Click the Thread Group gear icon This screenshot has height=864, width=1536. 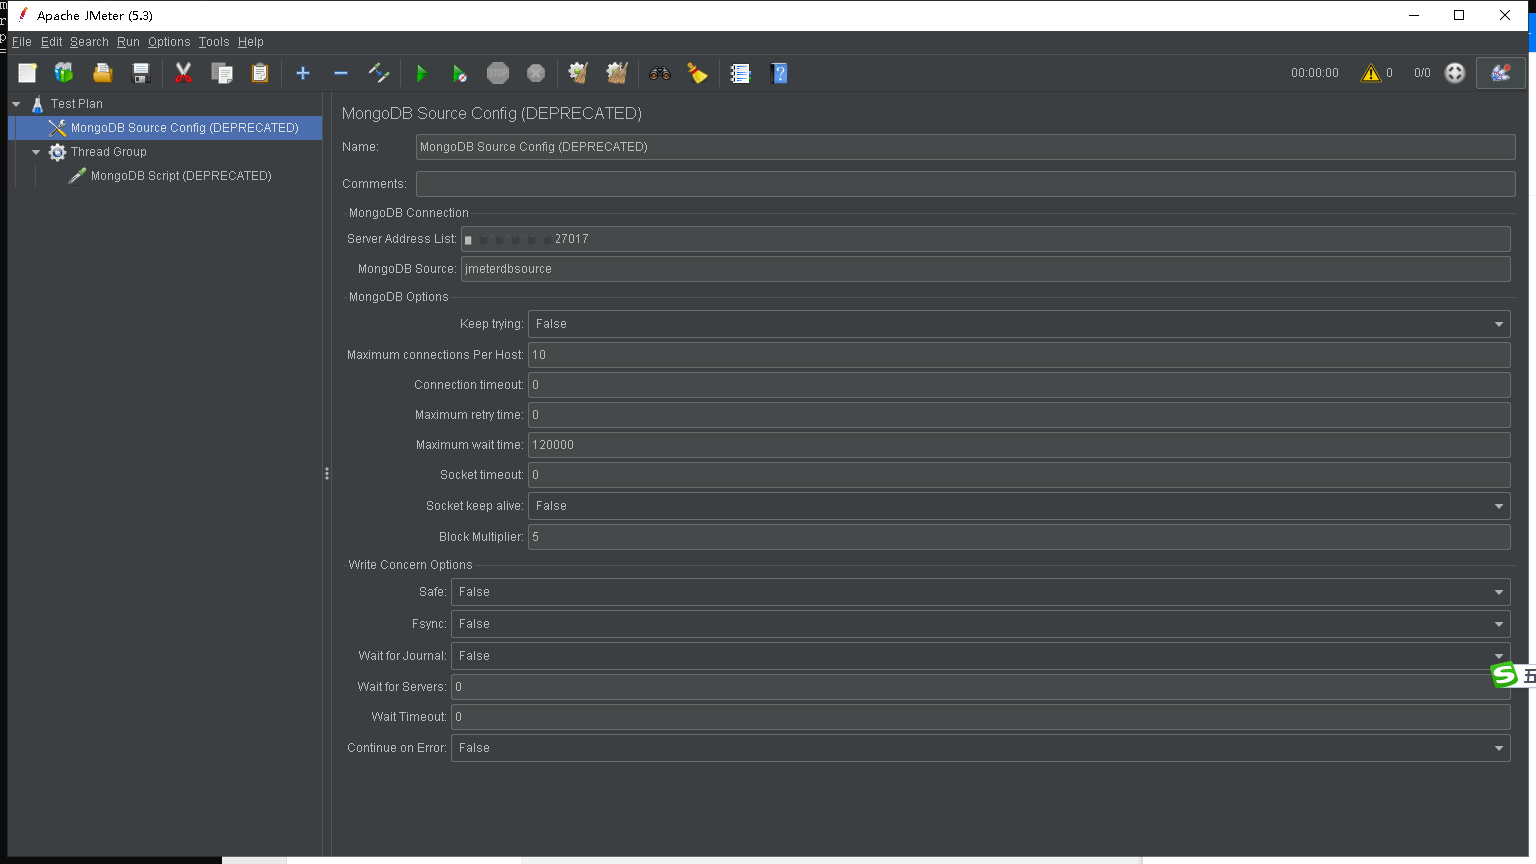58,152
